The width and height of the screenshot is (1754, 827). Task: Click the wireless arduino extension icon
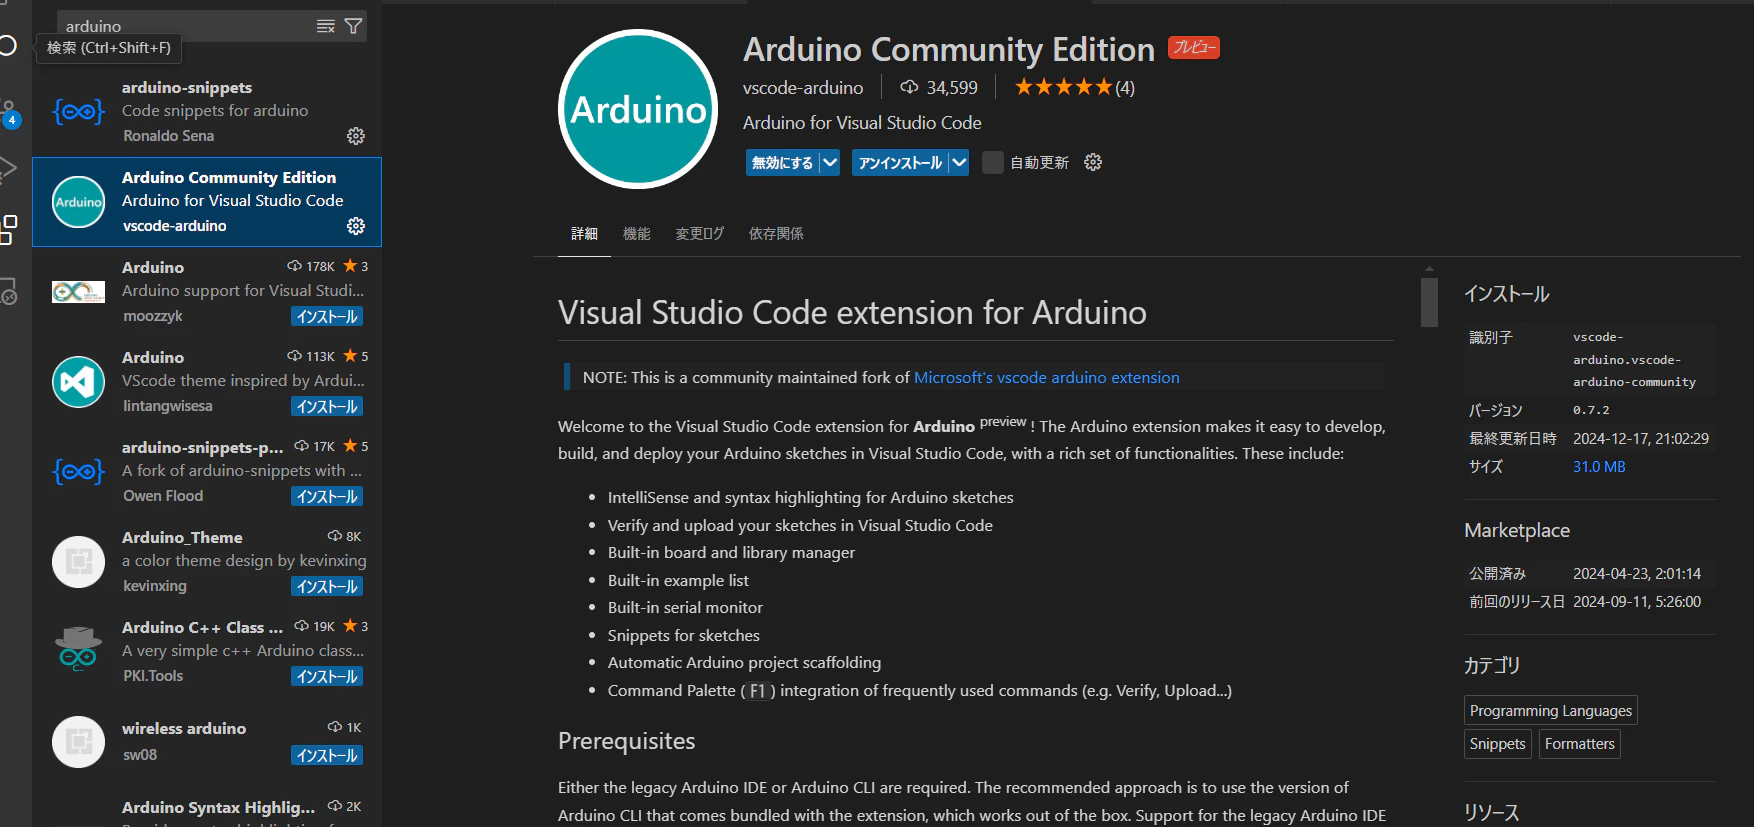tap(78, 742)
